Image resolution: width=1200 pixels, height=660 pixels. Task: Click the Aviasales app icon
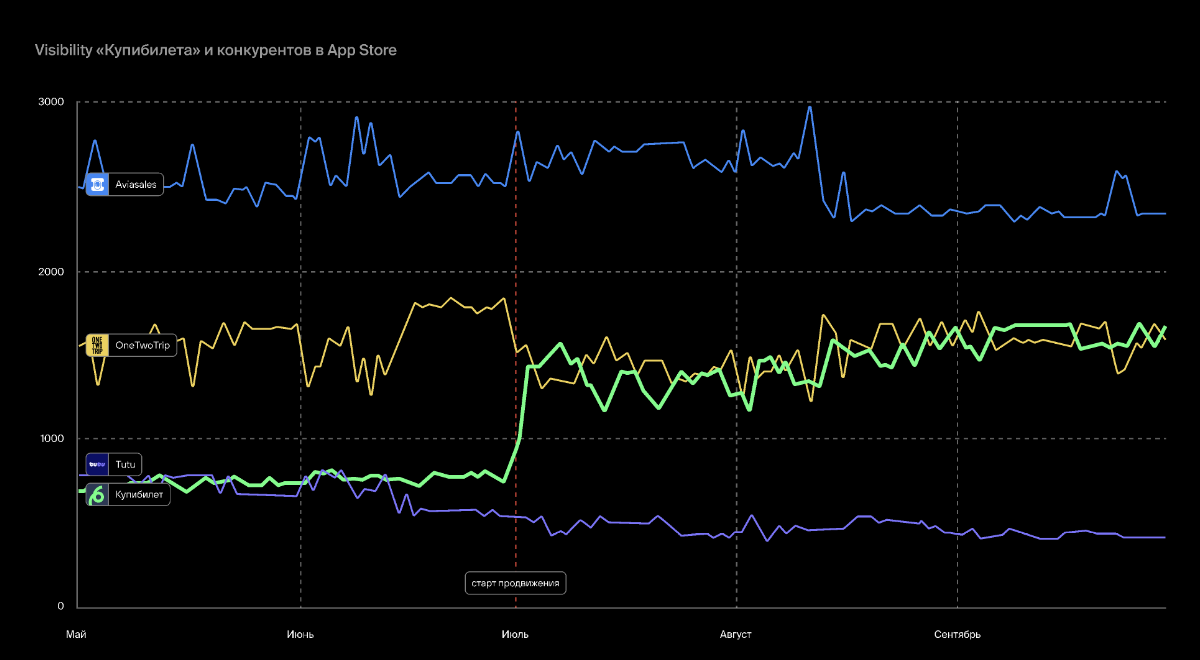tap(97, 185)
